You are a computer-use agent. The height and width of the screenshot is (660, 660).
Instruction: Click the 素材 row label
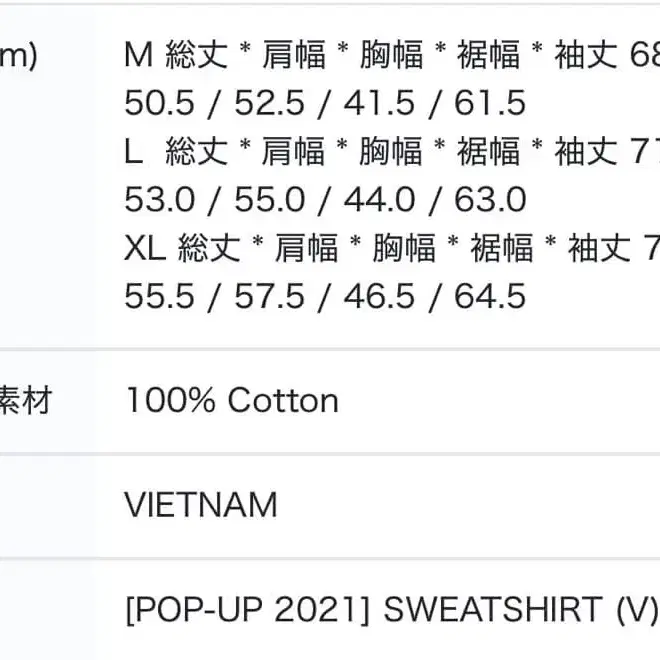click(x=24, y=401)
